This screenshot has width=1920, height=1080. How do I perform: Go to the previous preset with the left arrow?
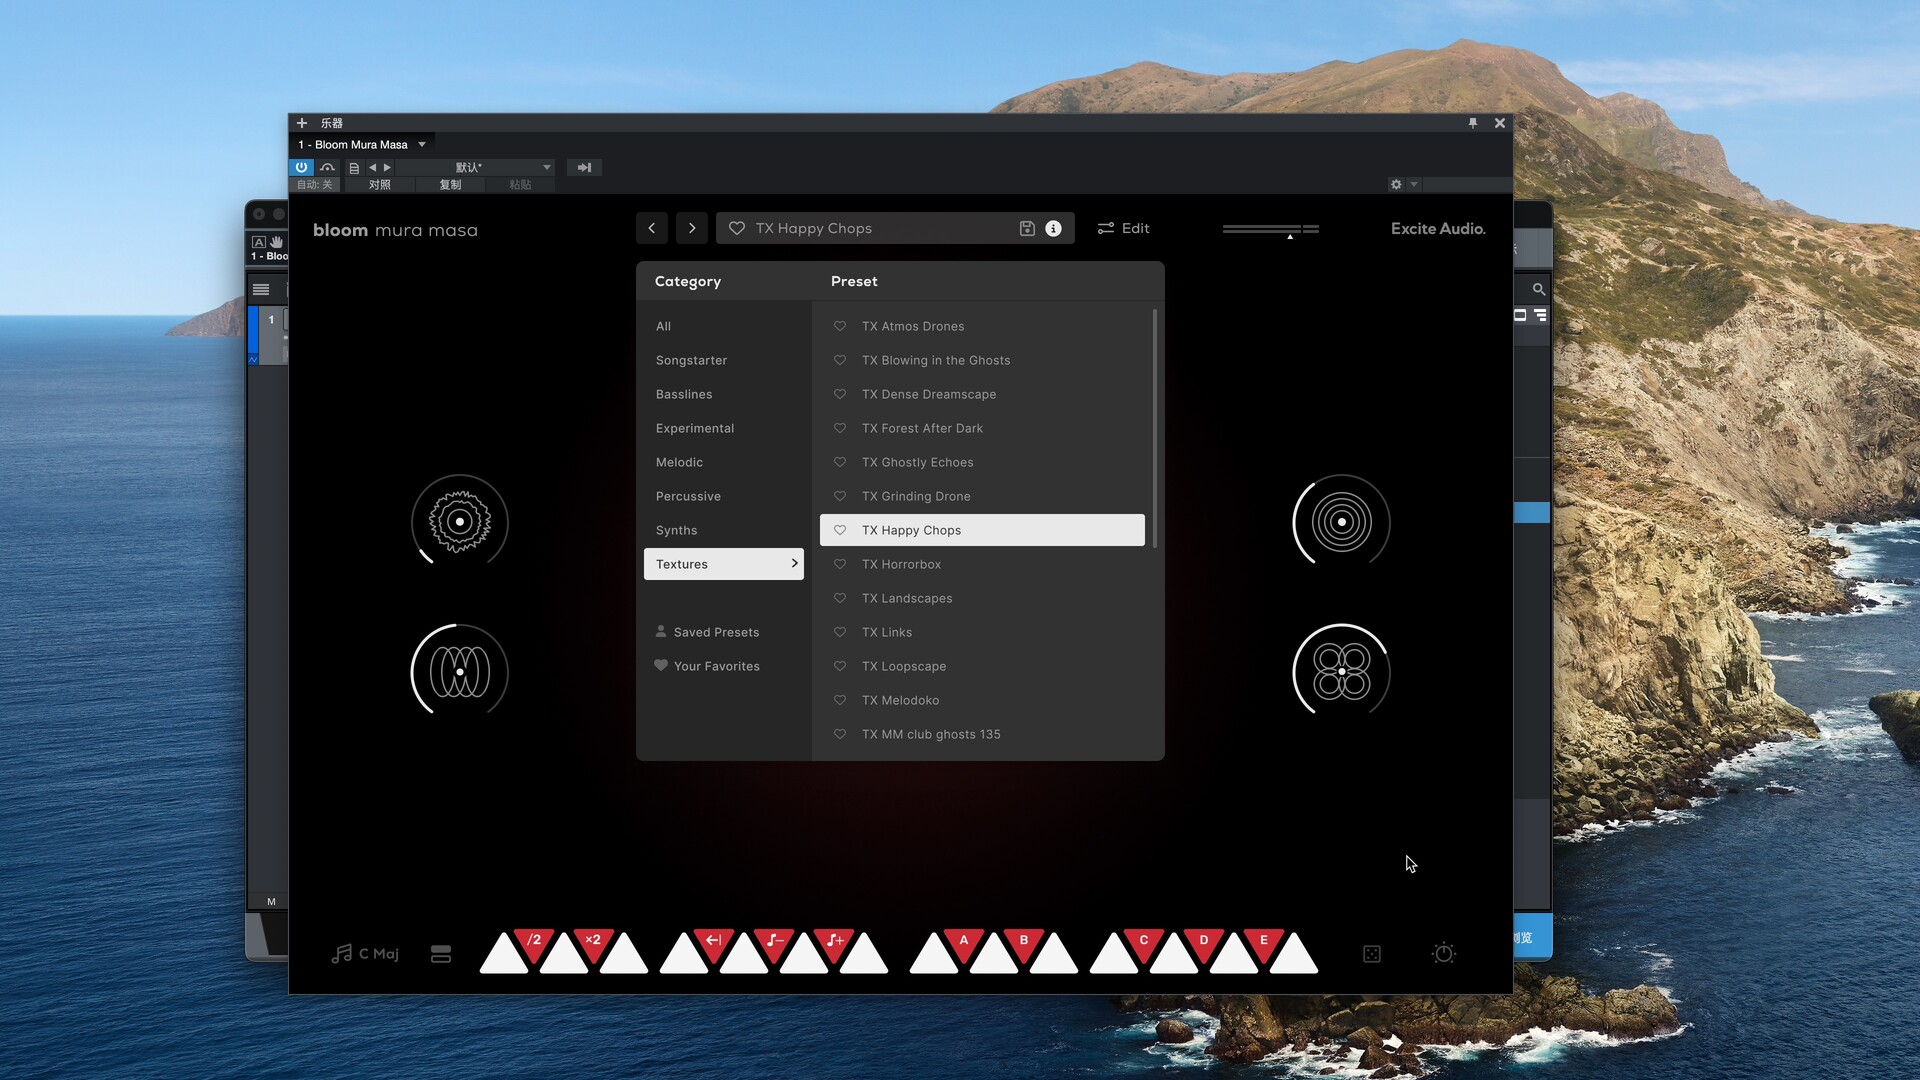point(652,228)
